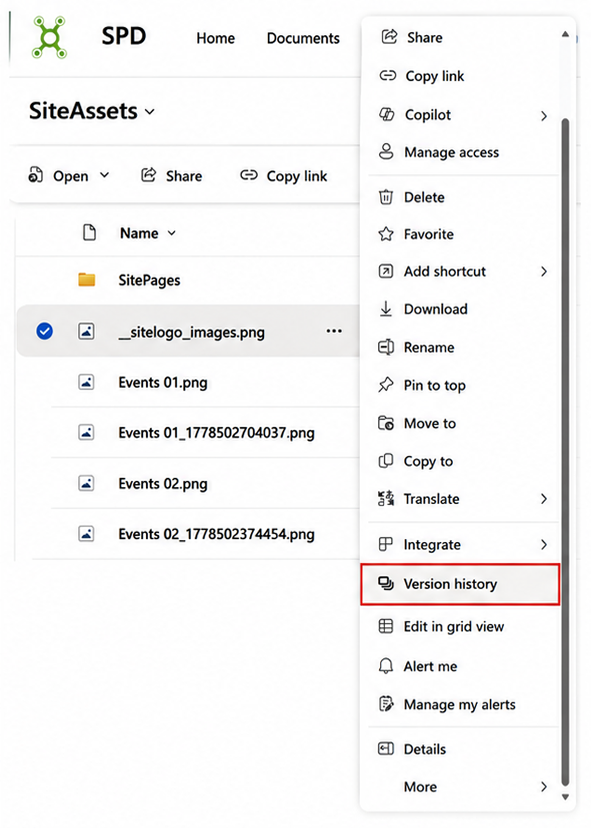Click the Delete trash can icon
The height and width of the screenshot is (829, 594).
coord(386,197)
